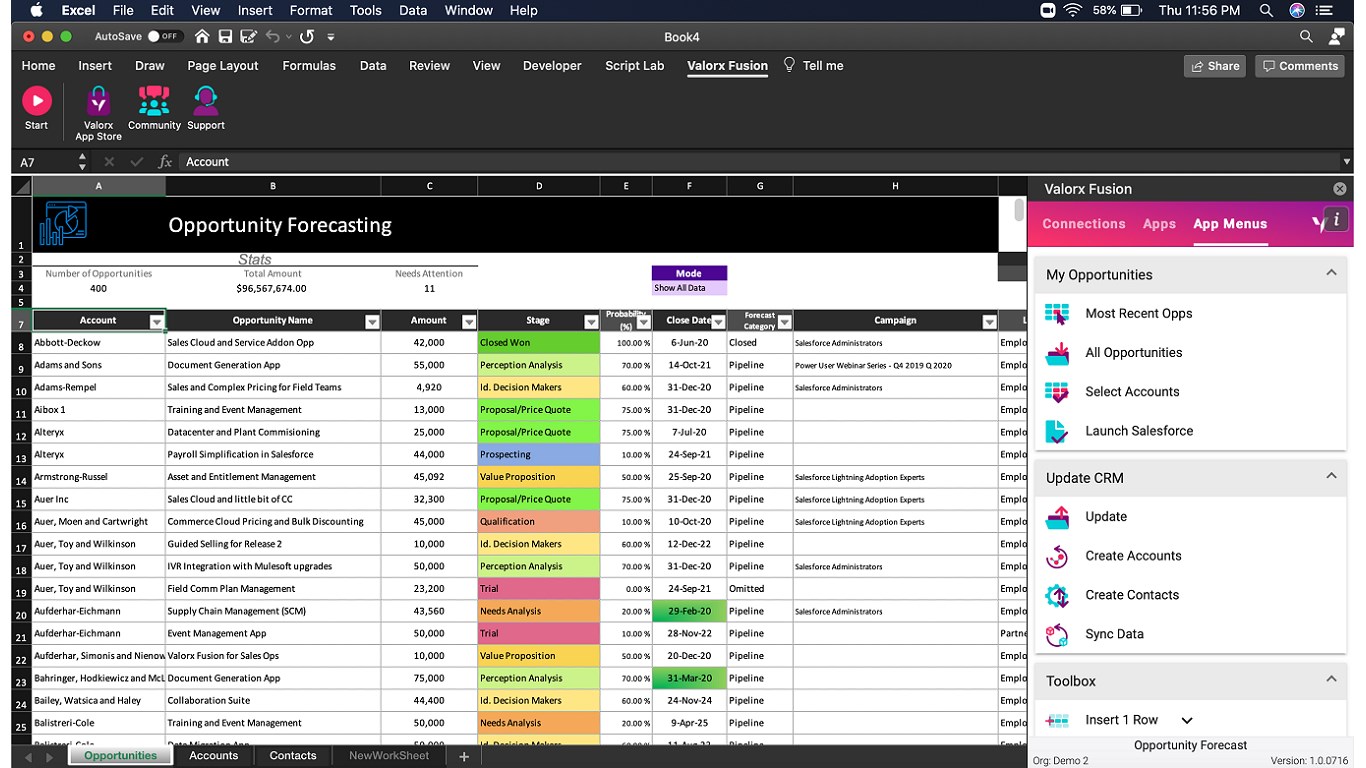
Task: Open the Accounts sheet tab
Action: click(x=214, y=756)
